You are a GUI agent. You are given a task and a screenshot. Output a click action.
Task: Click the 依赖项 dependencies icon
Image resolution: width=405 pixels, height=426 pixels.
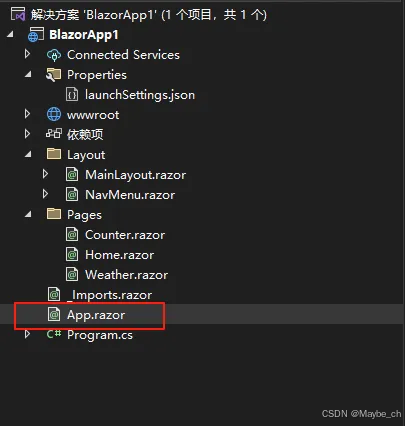(54, 134)
